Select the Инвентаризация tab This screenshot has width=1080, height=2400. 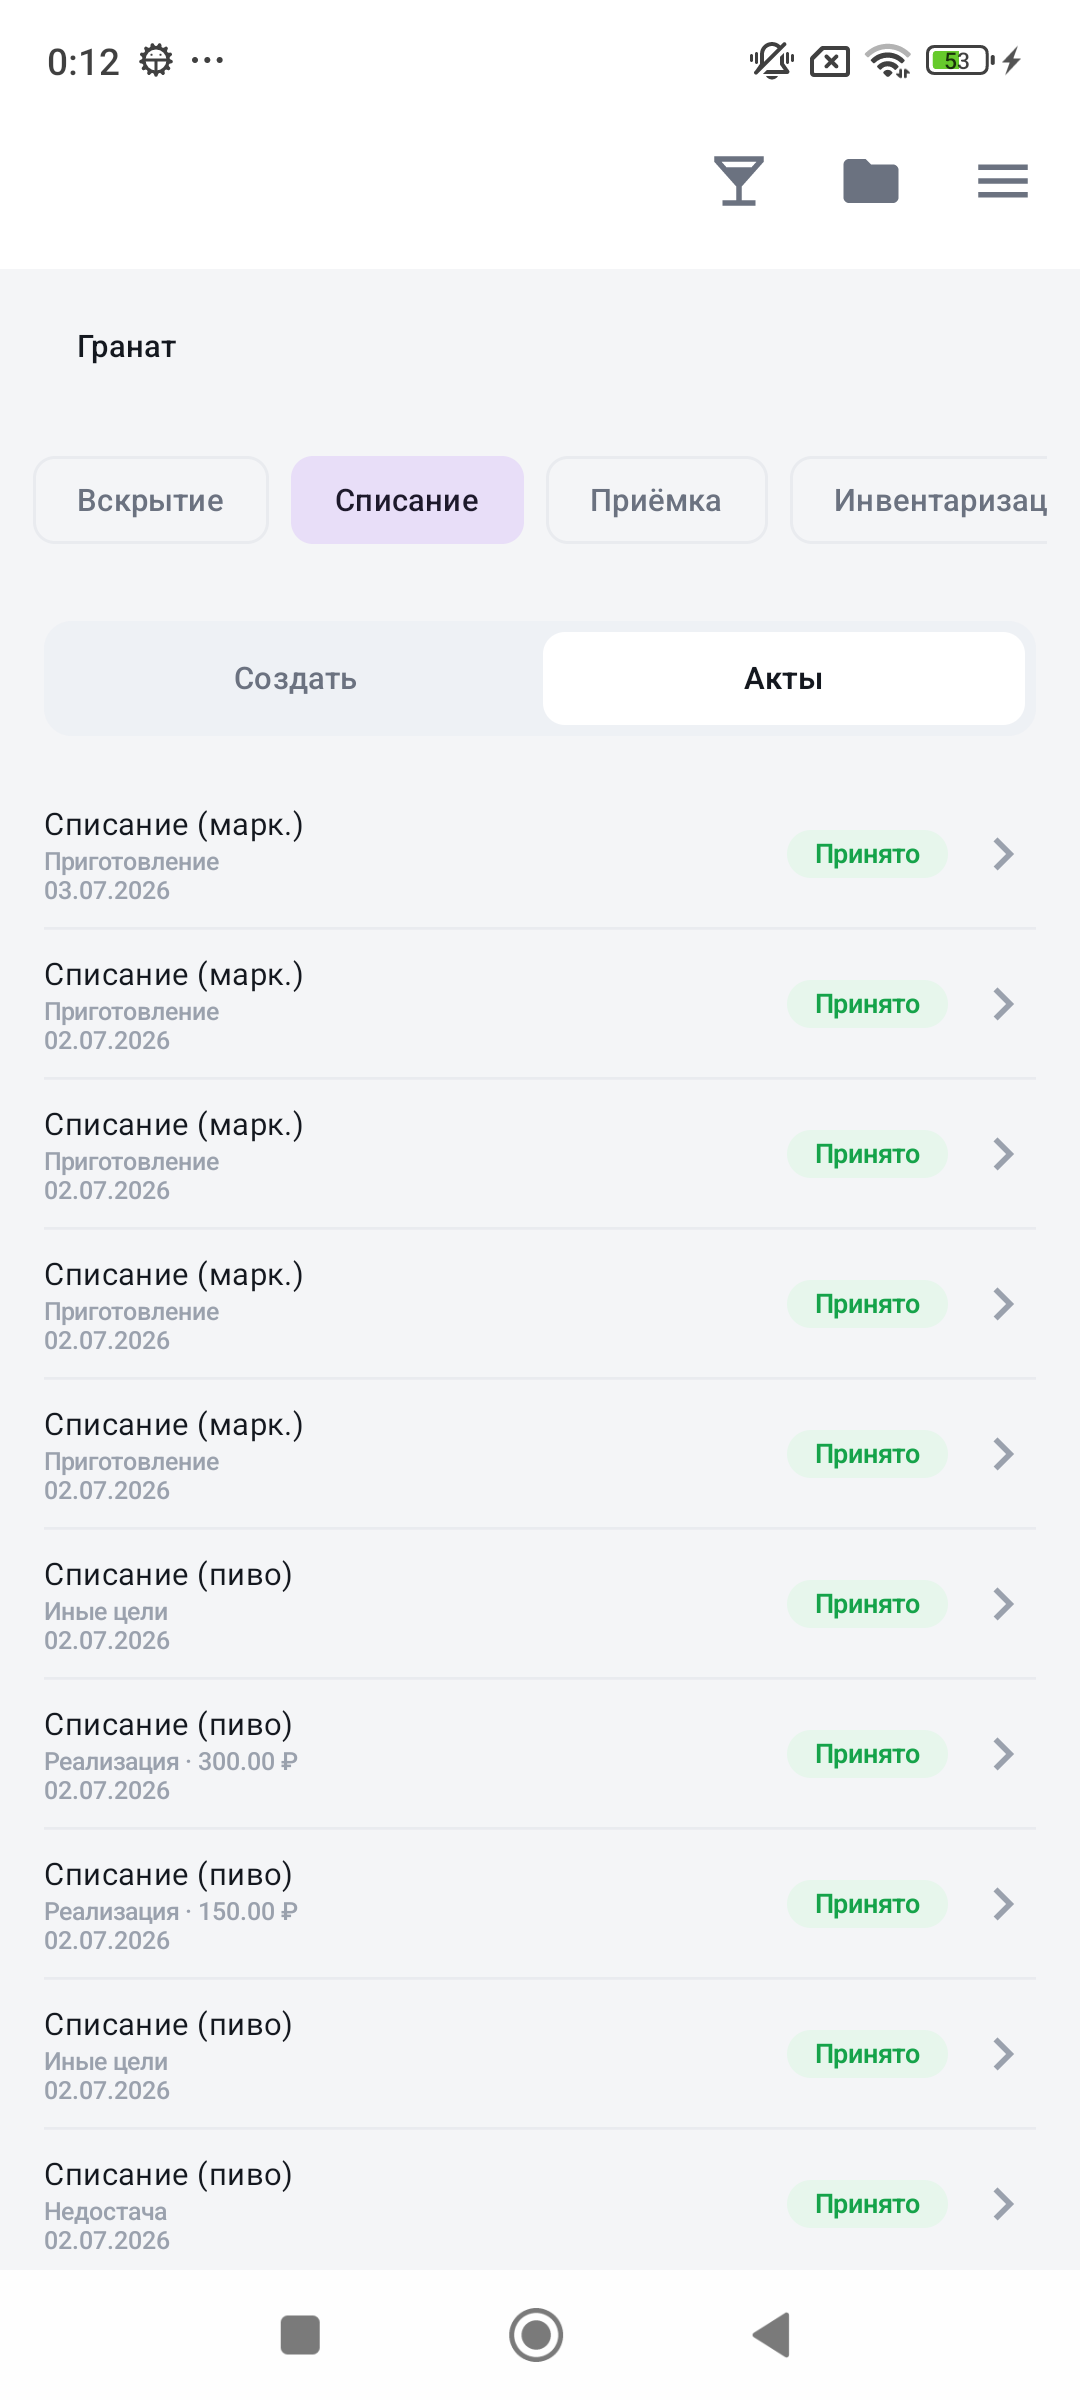pos(919,500)
